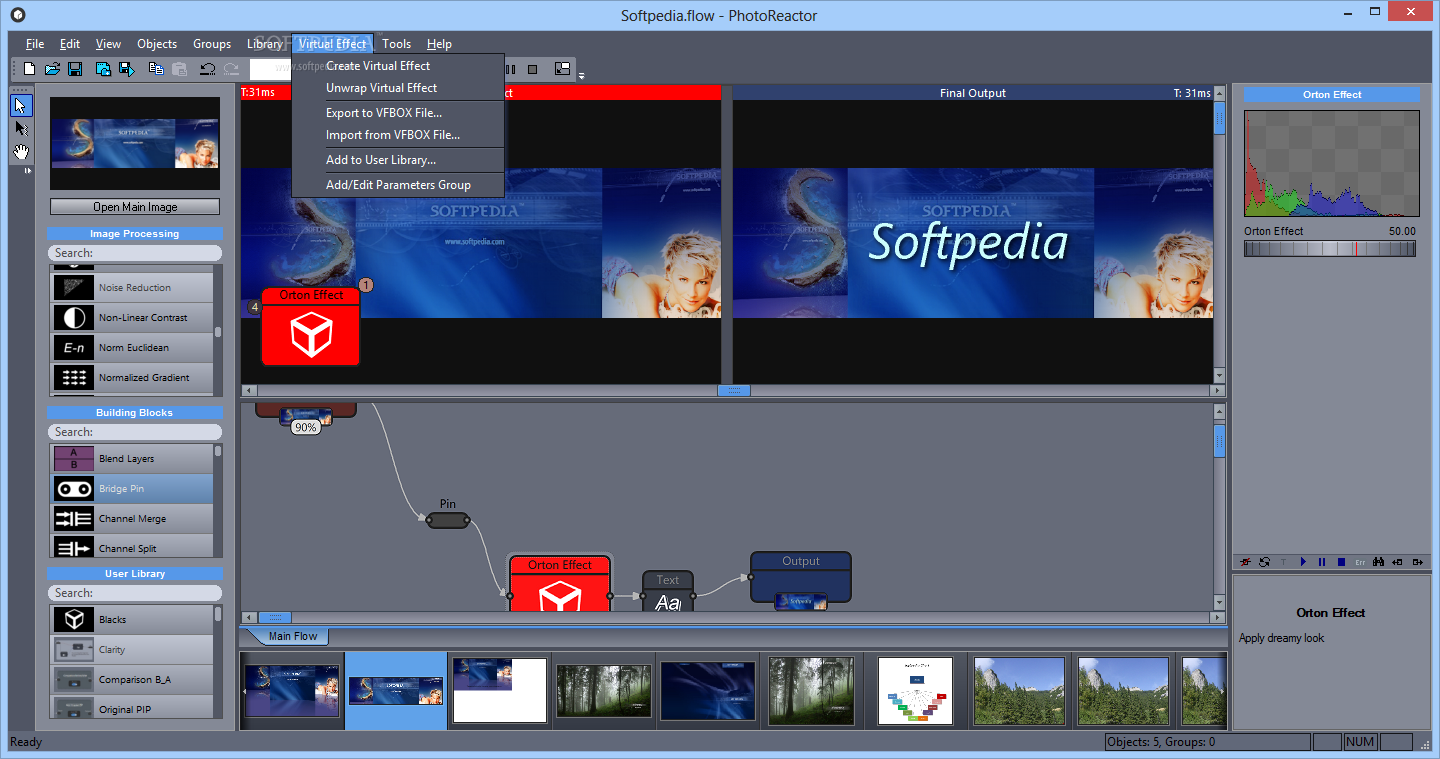Click the blue play icon in properties panel

(1303, 562)
